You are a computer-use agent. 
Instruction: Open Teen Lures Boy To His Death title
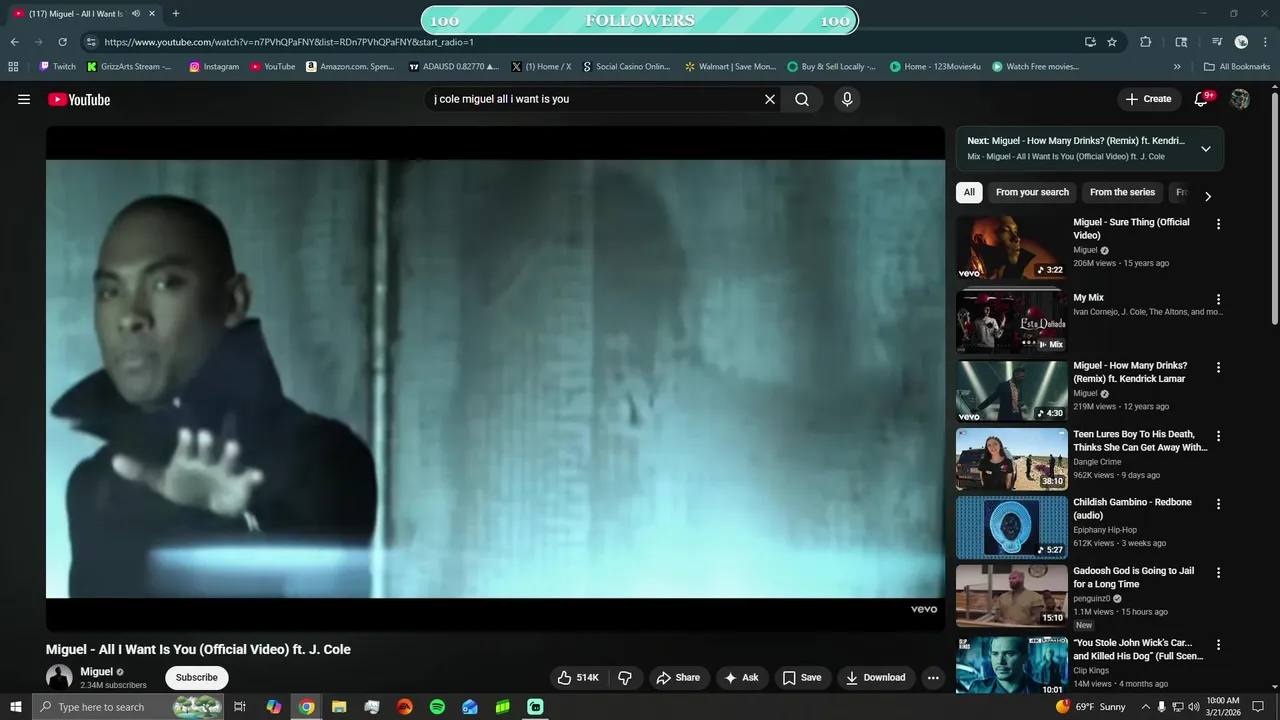tap(1140, 441)
